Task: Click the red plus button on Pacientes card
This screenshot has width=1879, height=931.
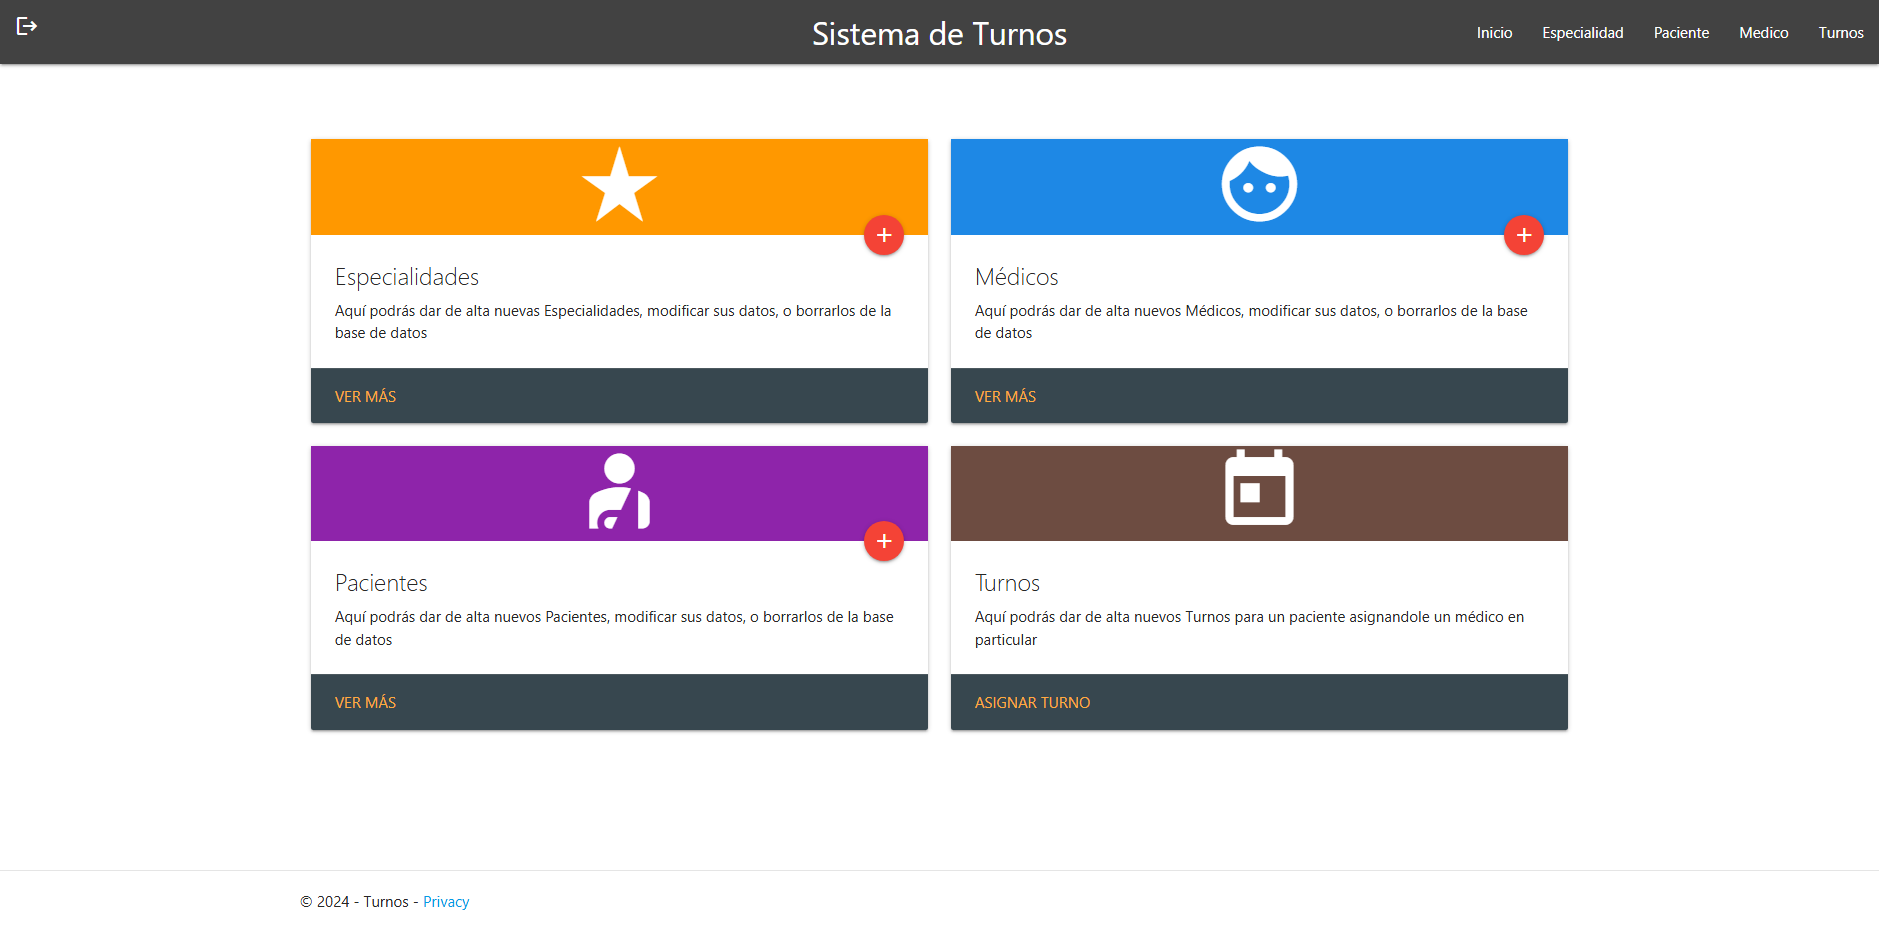Action: coord(884,541)
